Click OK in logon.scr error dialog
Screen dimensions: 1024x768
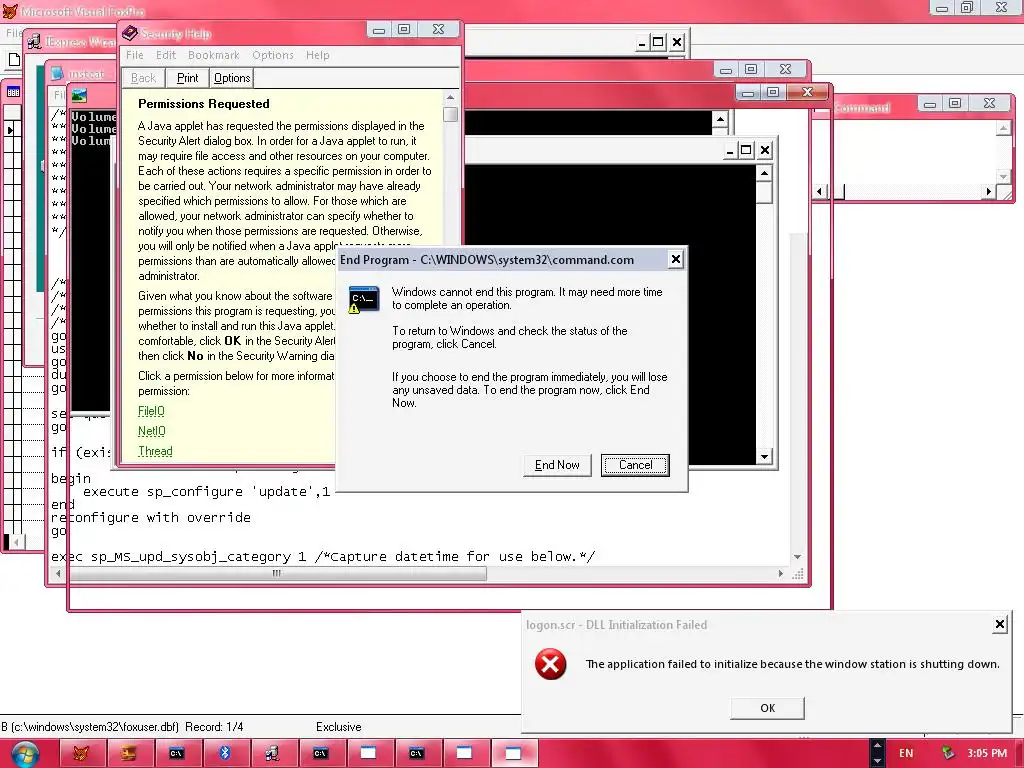click(x=767, y=708)
